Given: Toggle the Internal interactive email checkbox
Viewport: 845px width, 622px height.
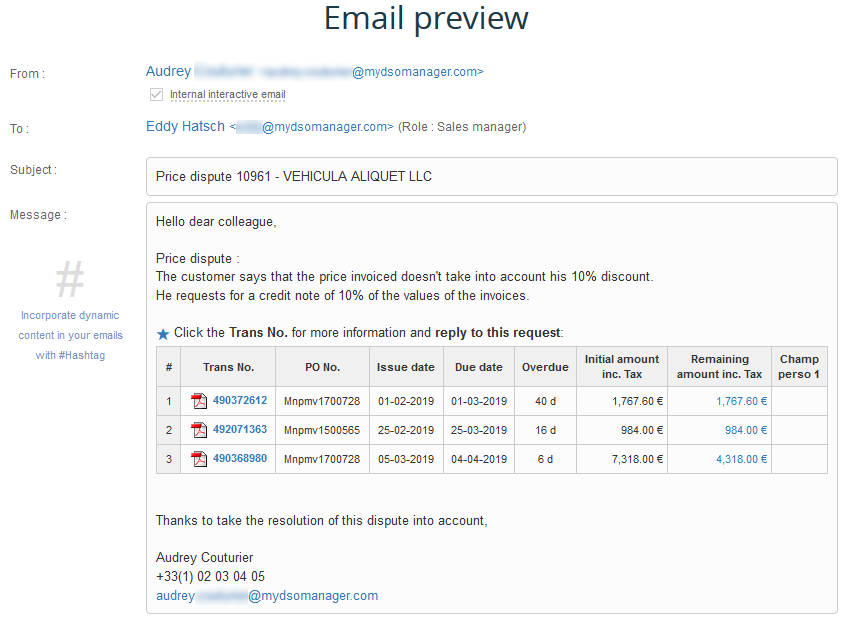Looking at the screenshot, I should coord(156,95).
